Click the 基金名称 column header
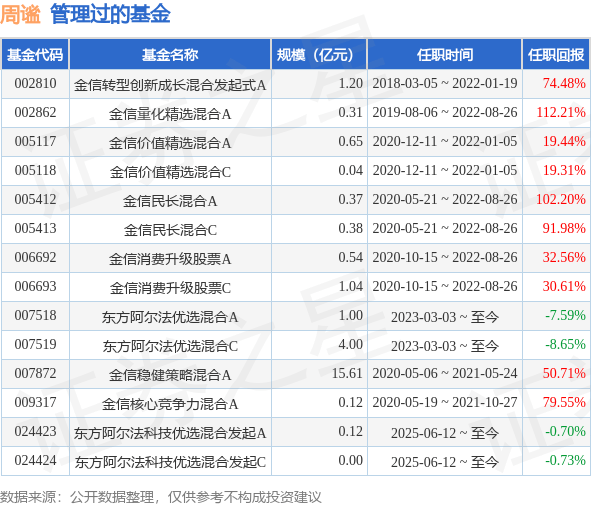The height and width of the screenshot is (506, 591). pyautogui.click(x=170, y=55)
